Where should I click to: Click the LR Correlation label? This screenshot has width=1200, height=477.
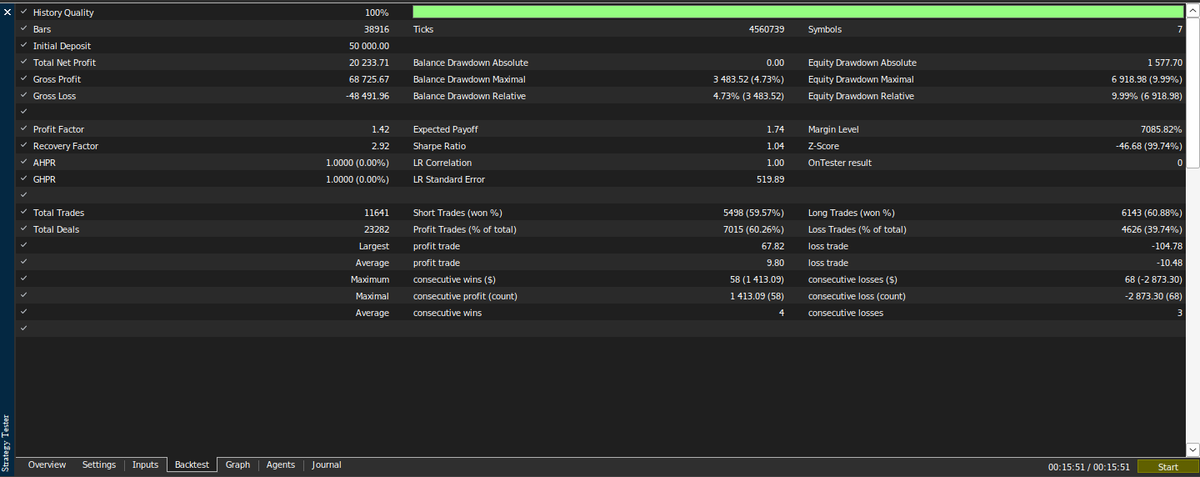442,163
